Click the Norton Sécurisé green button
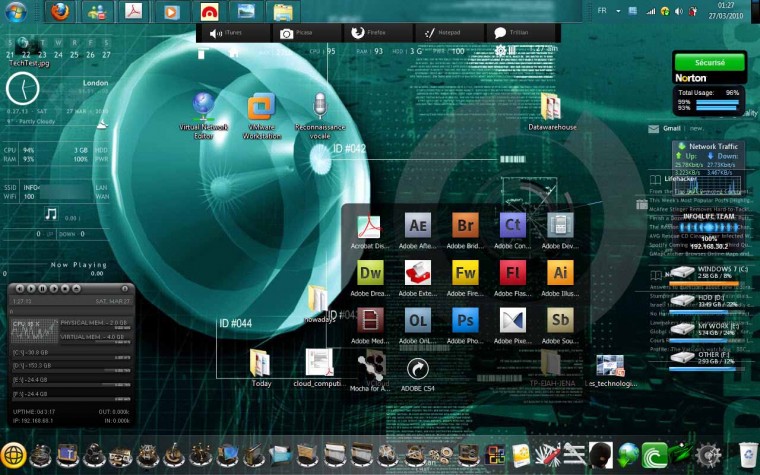The image size is (760, 475). pos(710,62)
